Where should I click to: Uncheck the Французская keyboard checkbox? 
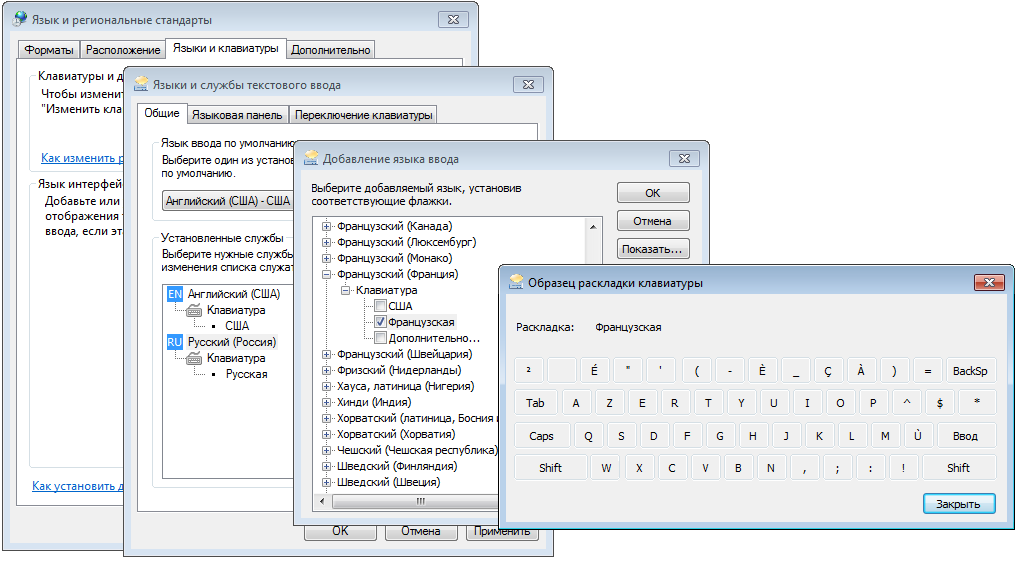[x=380, y=322]
